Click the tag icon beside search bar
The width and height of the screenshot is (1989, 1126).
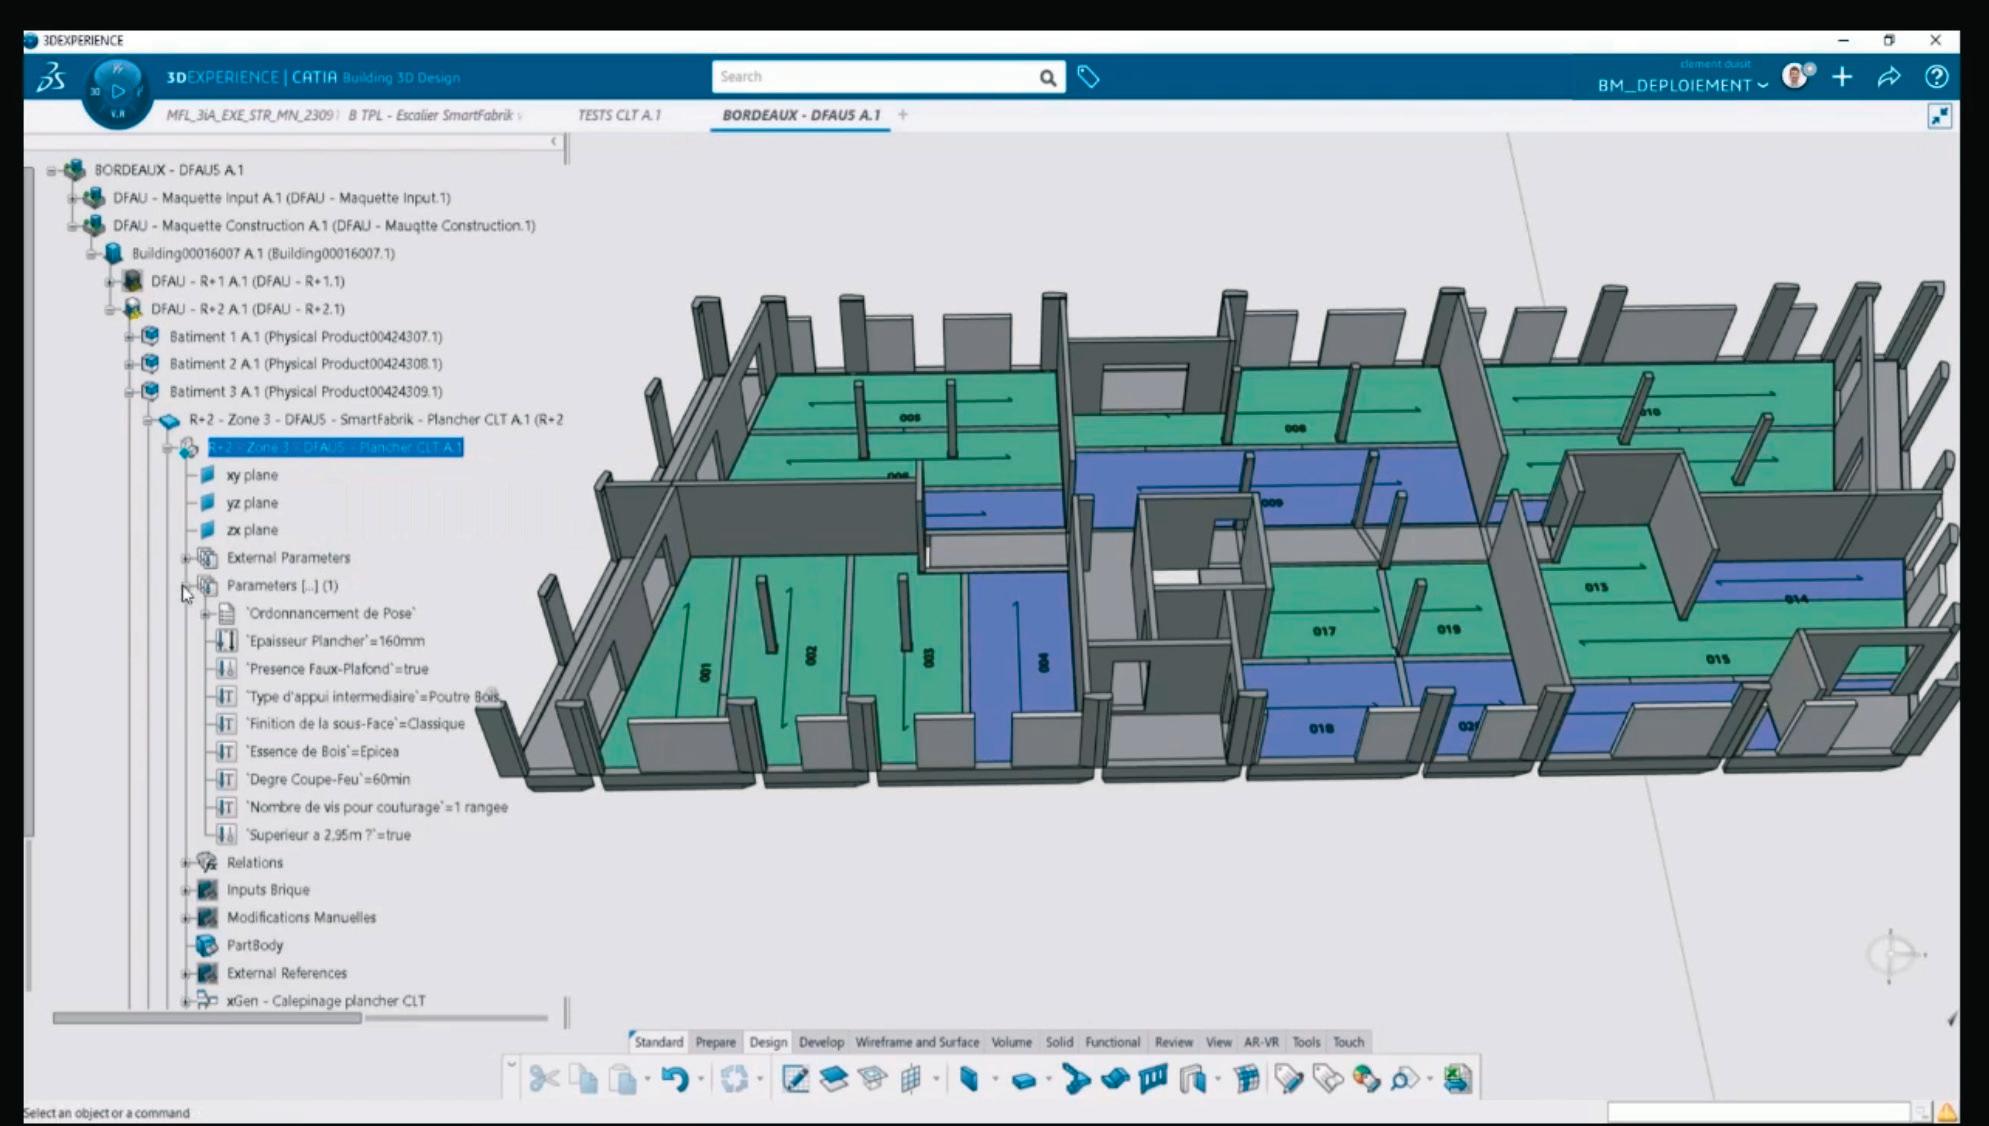click(x=1088, y=77)
